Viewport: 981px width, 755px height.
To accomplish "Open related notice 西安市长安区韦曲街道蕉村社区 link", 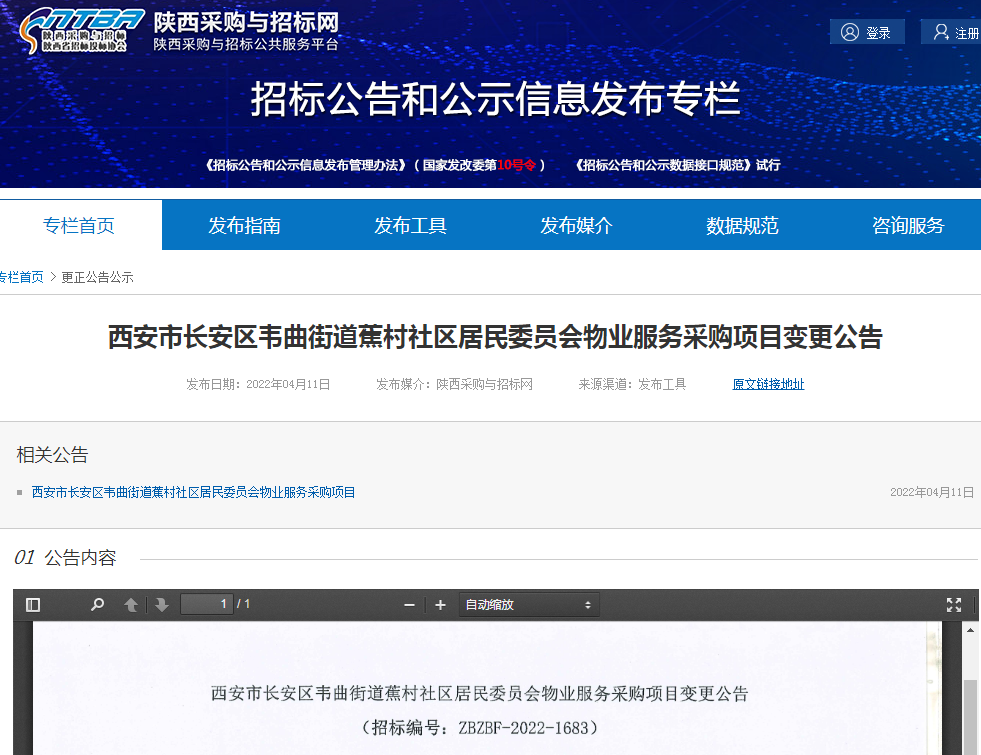I will click(x=194, y=492).
